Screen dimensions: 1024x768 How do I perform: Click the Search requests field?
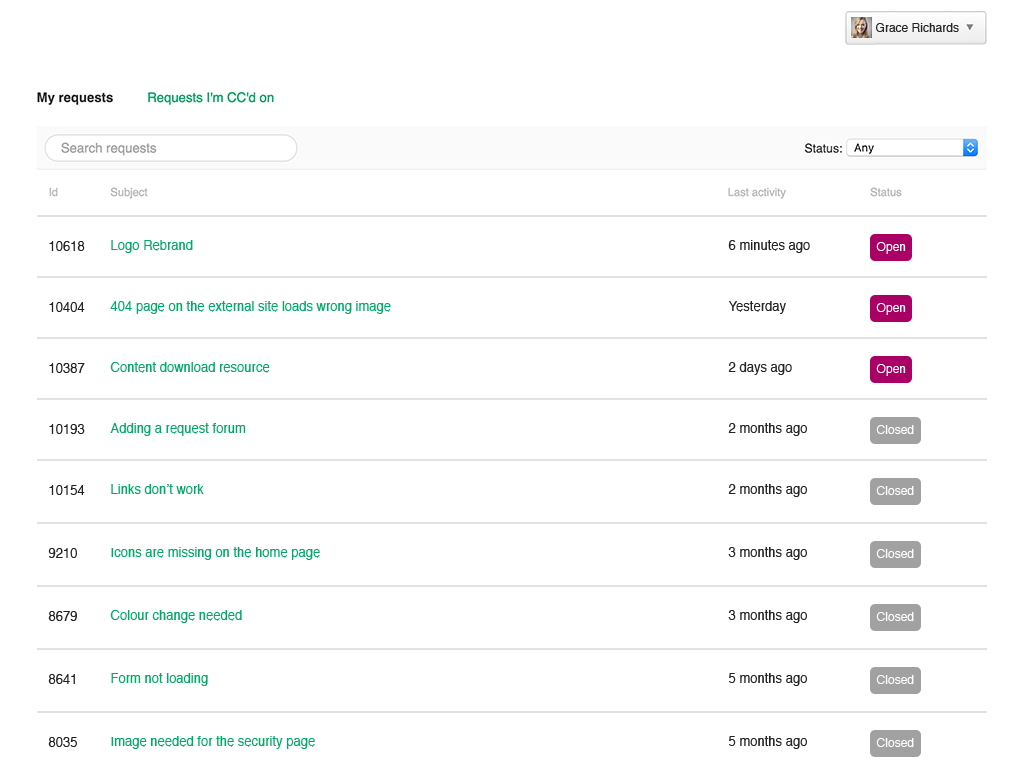[171, 148]
